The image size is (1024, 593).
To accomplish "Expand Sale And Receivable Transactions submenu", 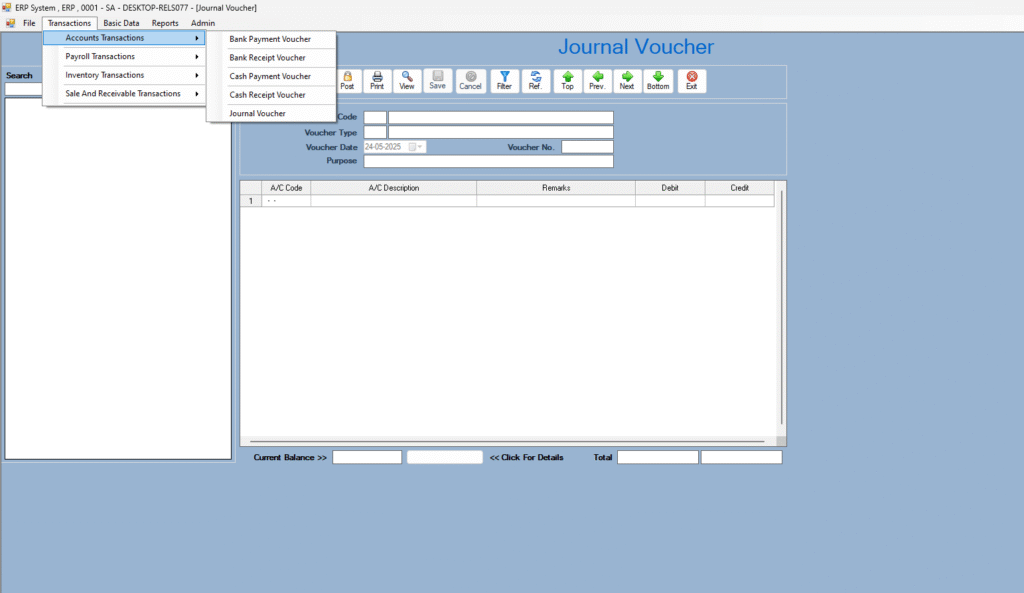I will pos(125,94).
